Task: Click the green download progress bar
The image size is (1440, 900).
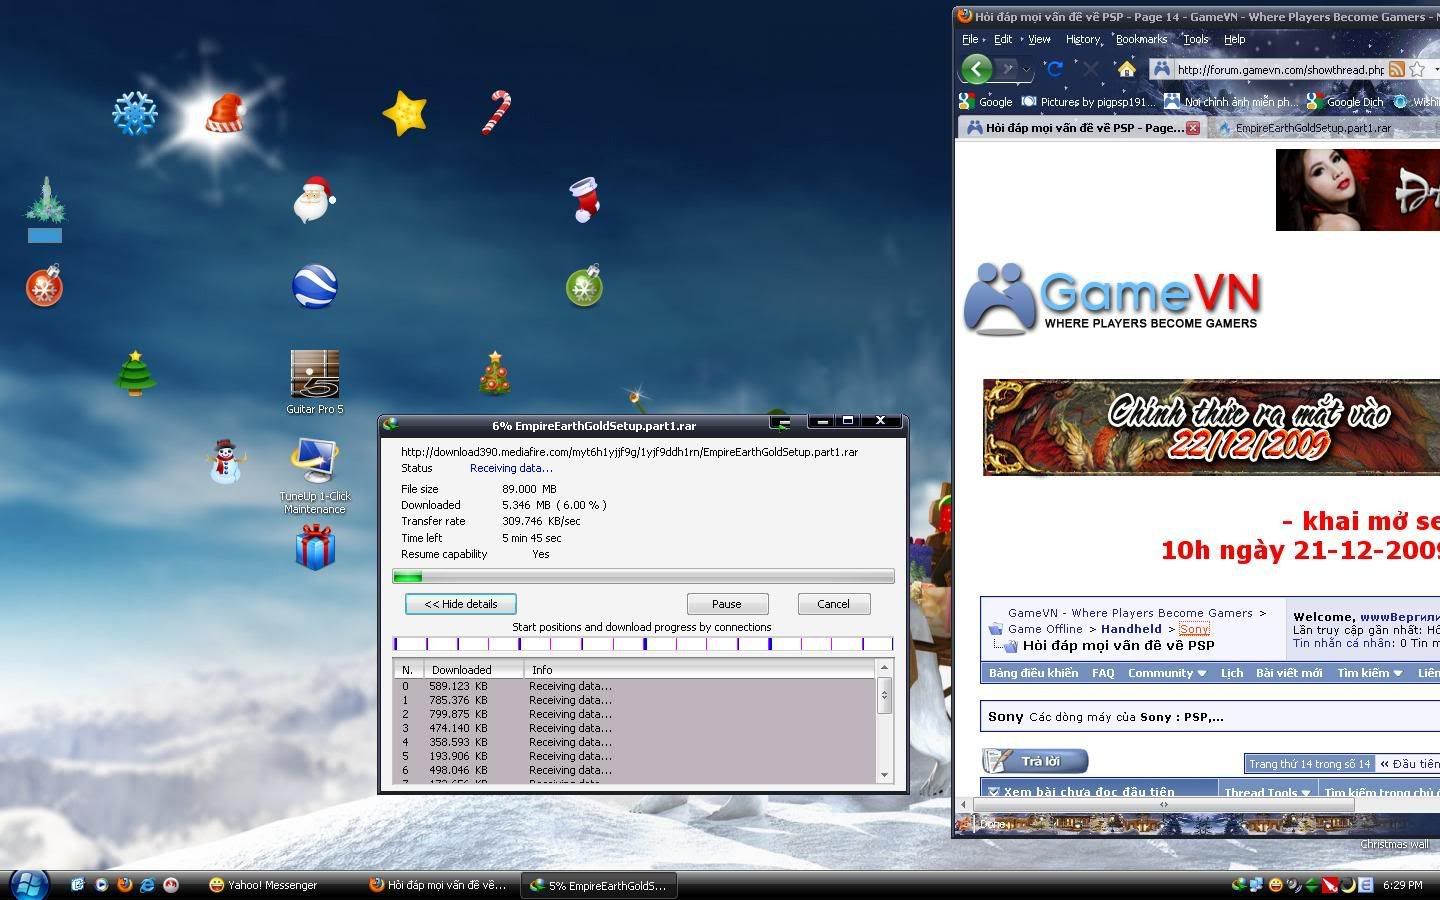Action: click(x=643, y=576)
